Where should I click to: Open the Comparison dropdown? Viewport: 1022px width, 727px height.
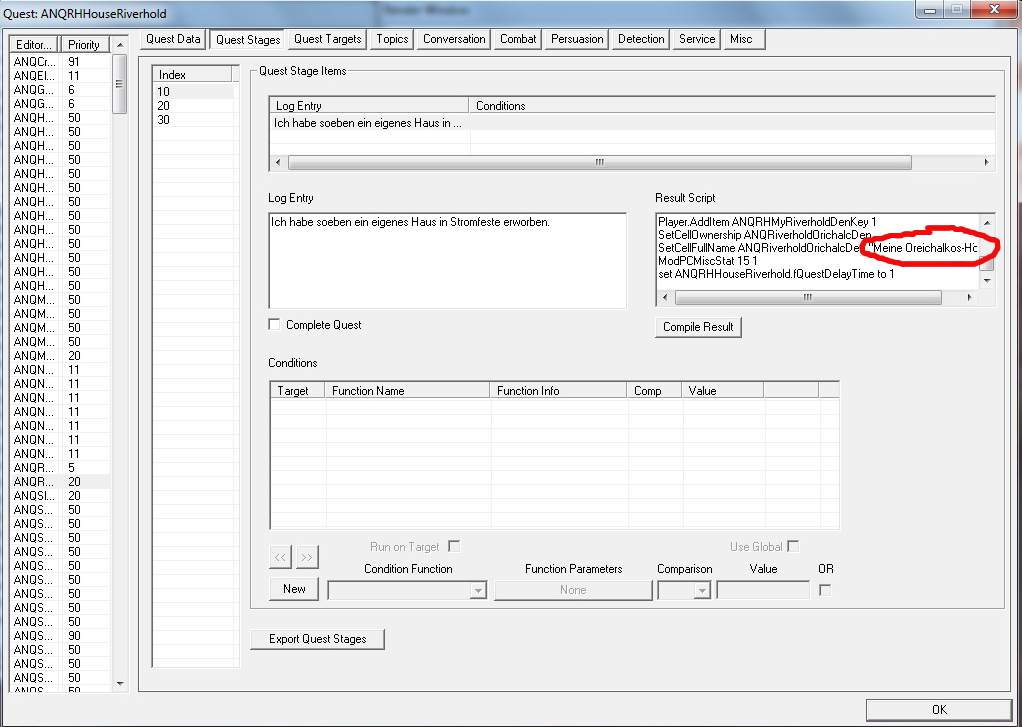pyautogui.click(x=702, y=591)
